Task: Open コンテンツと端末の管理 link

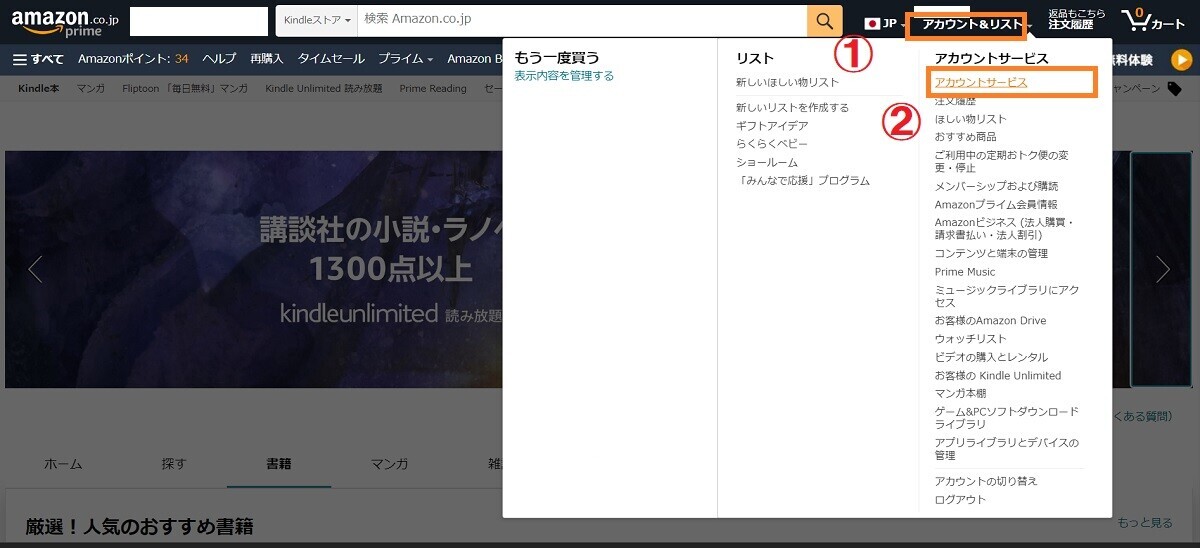Action: 992,254
